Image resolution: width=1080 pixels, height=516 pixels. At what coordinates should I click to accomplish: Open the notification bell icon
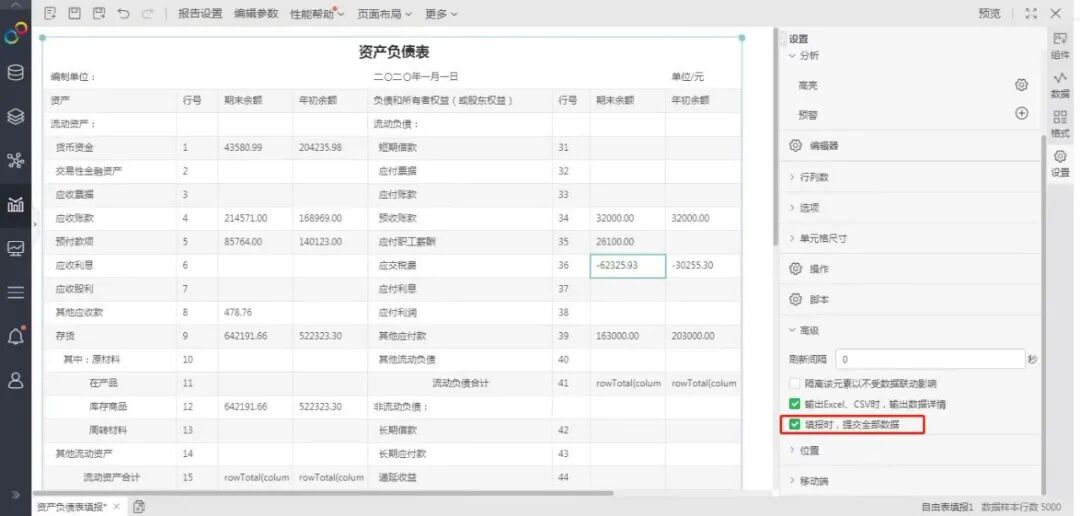(x=15, y=336)
